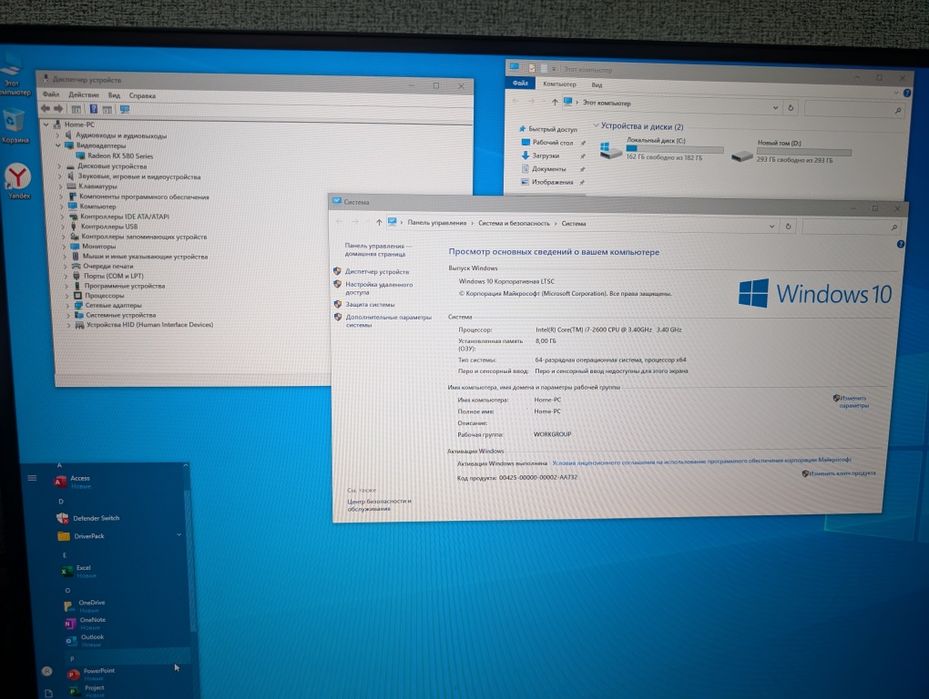Open Действие menu in Device Manager
929x699 pixels.
84,95
